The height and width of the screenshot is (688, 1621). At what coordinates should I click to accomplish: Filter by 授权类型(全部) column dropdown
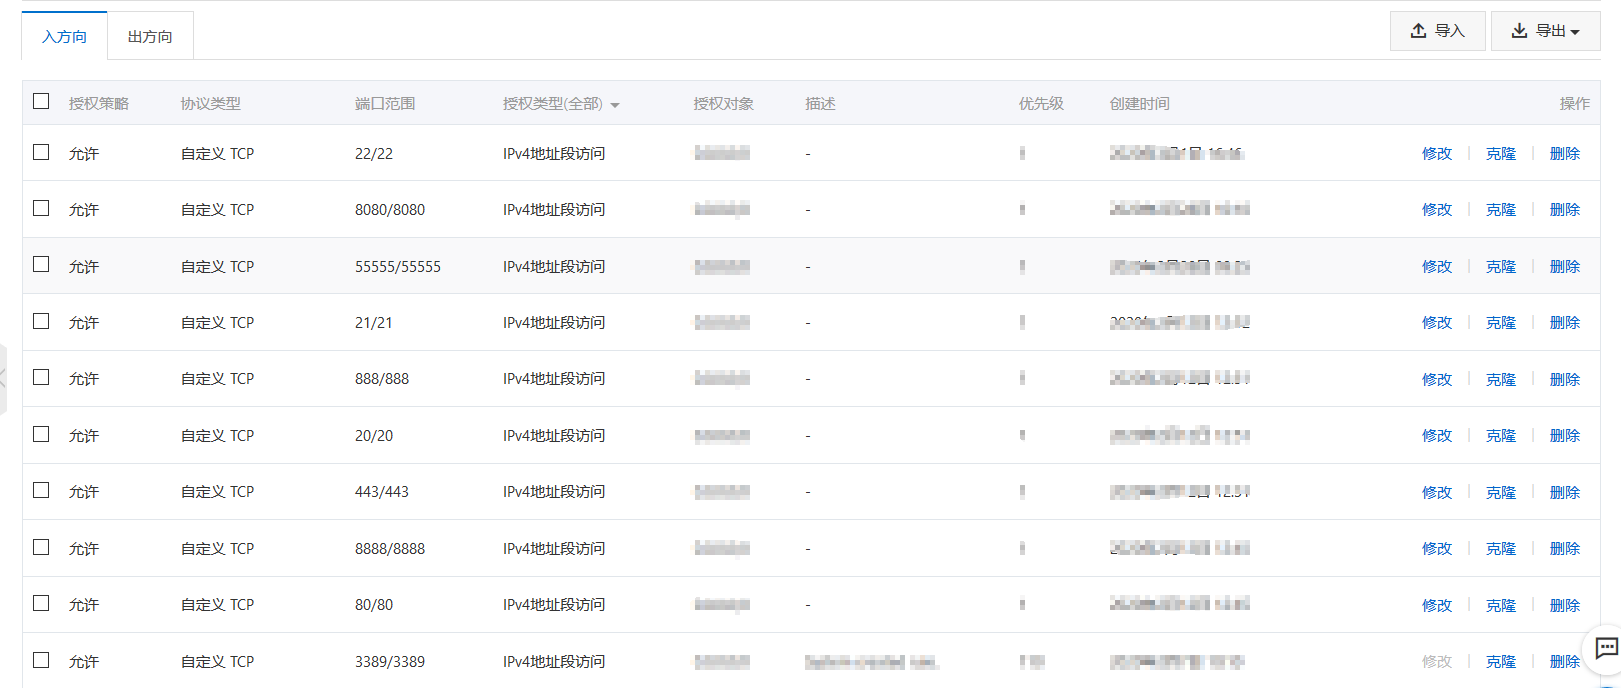(561, 104)
